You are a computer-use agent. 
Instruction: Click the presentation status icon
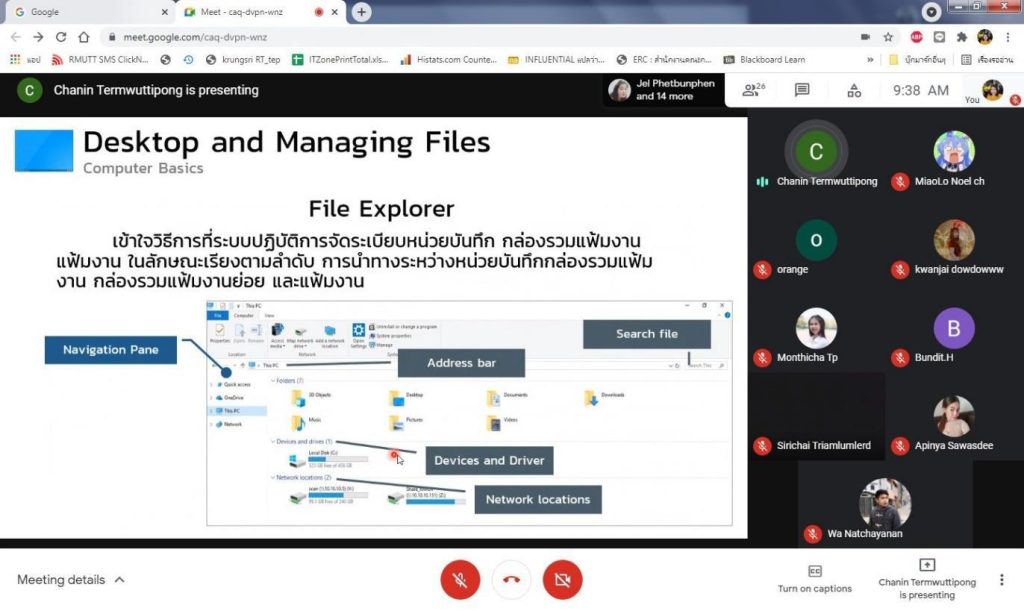tap(926, 566)
